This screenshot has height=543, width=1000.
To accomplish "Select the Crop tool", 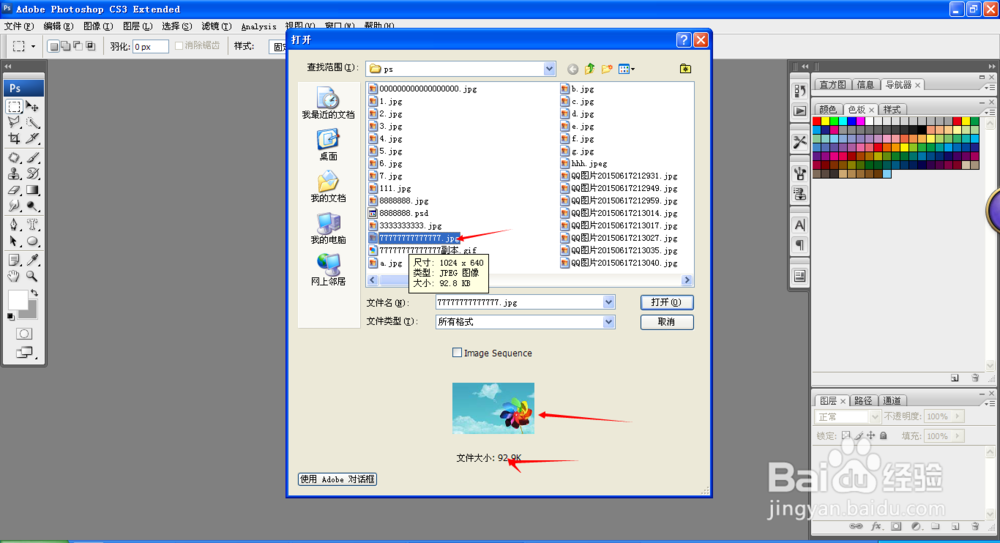I will tap(14, 138).
